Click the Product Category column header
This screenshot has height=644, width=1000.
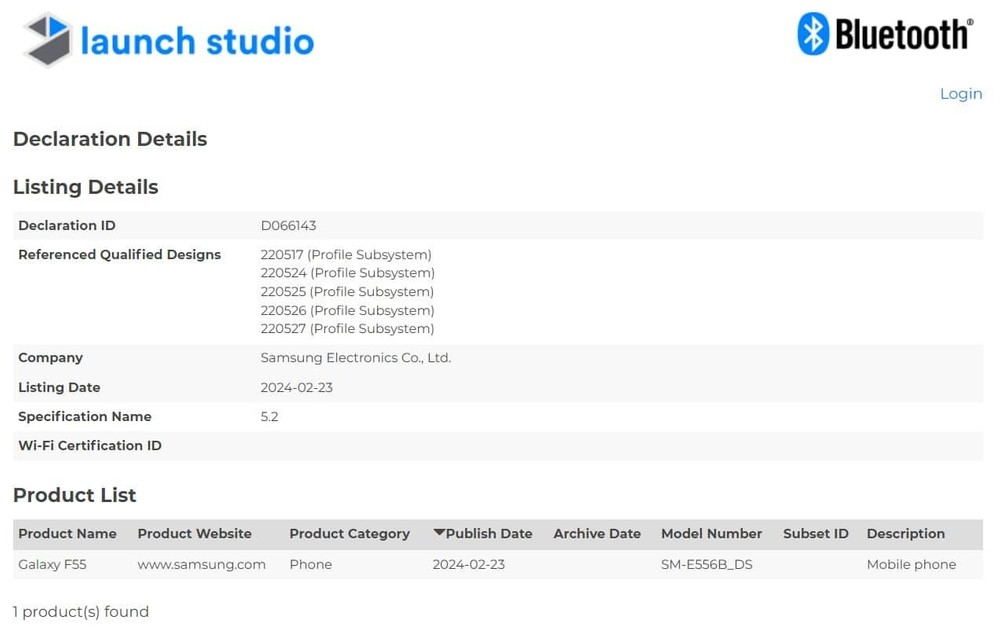[x=349, y=534]
